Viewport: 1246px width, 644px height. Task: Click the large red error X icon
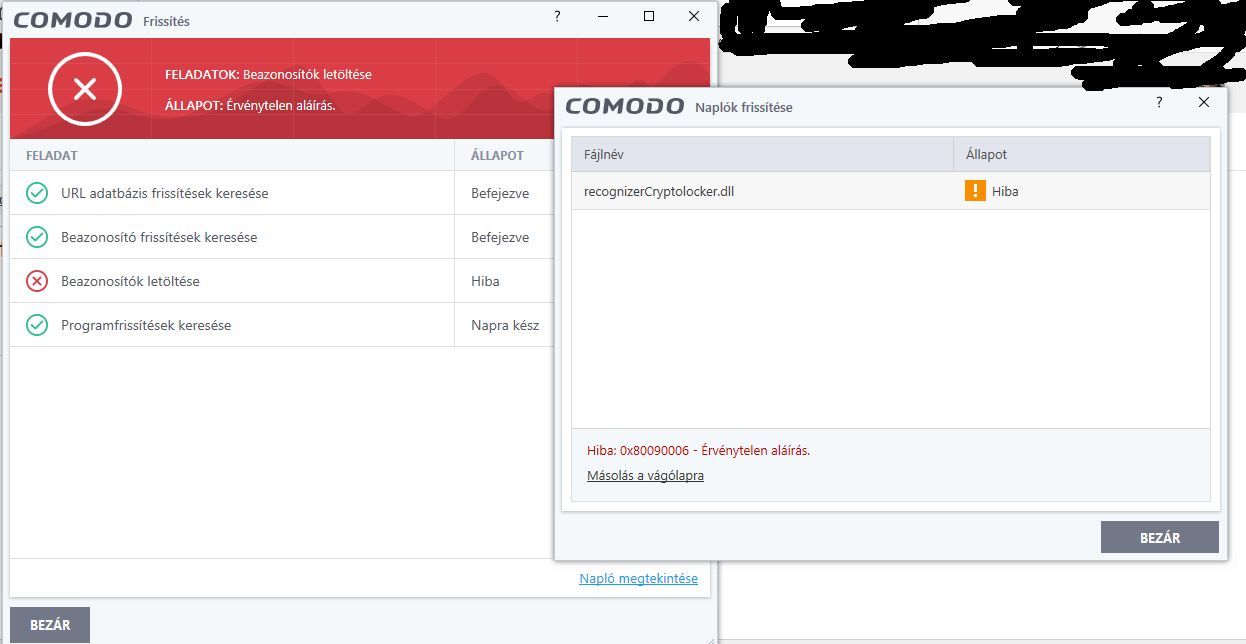click(x=85, y=89)
